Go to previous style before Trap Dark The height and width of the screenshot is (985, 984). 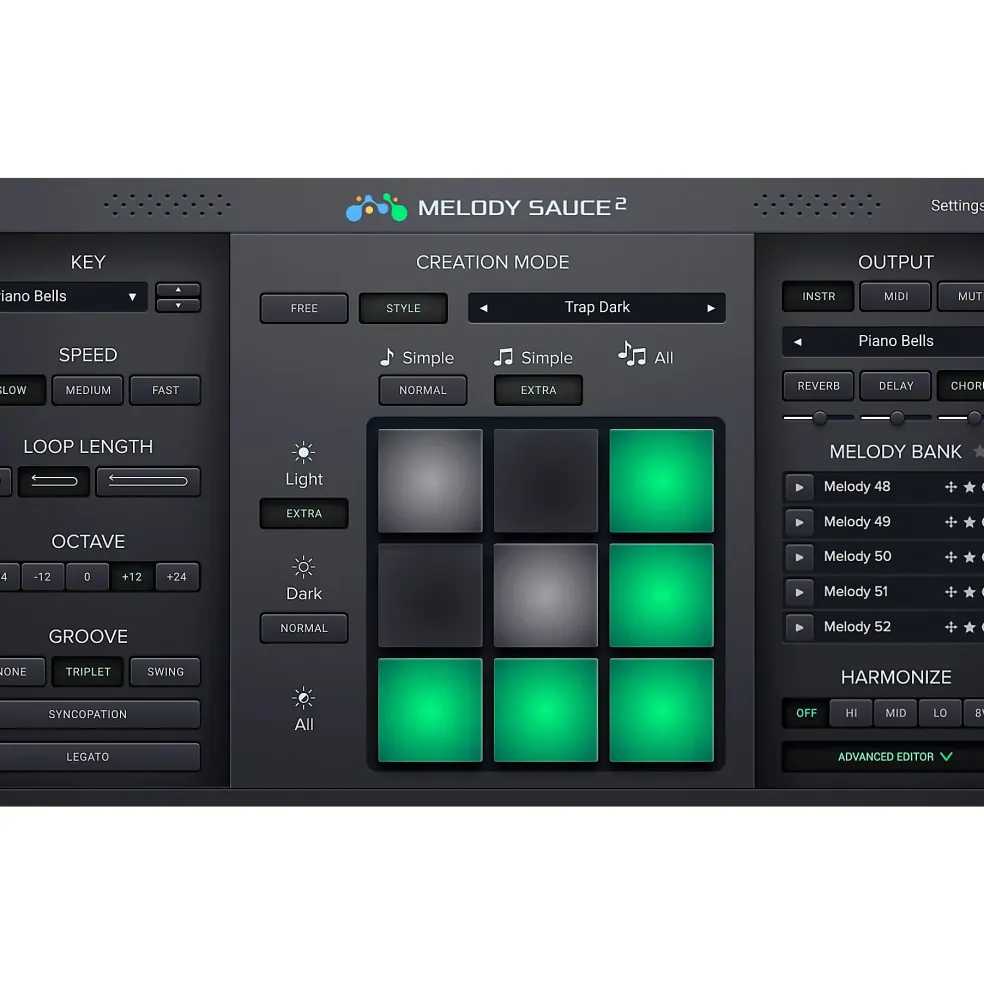click(483, 308)
